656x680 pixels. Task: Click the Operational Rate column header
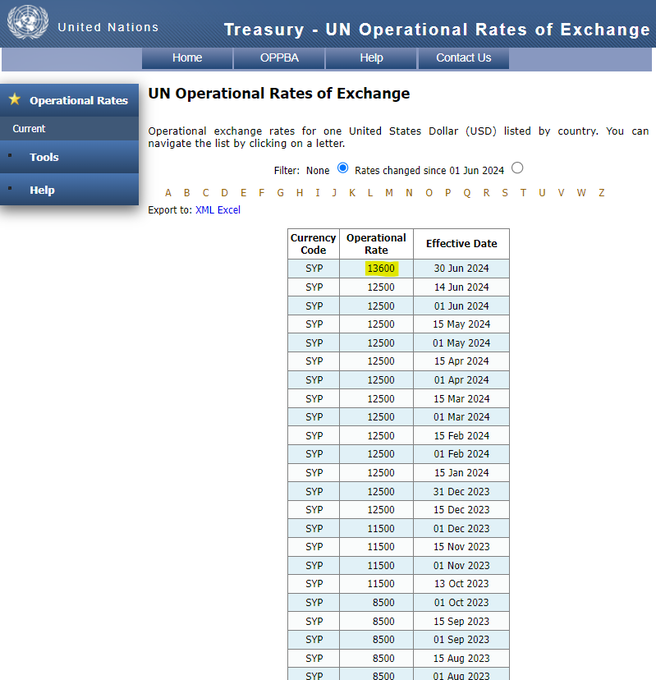(376, 244)
